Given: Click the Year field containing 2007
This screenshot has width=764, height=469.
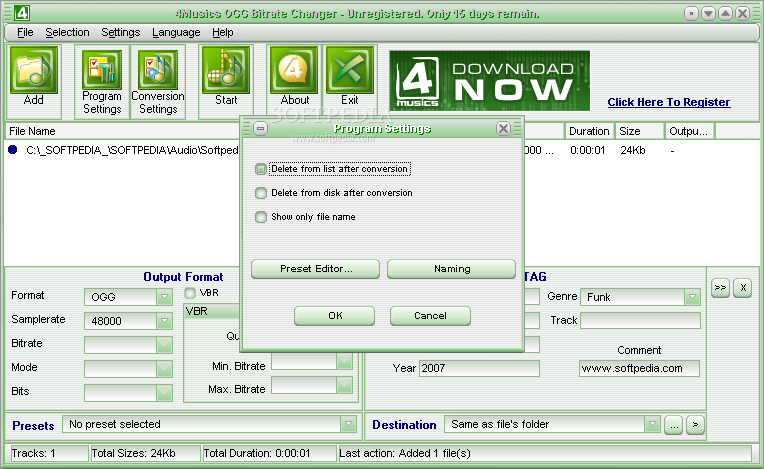Looking at the screenshot, I should [x=479, y=368].
